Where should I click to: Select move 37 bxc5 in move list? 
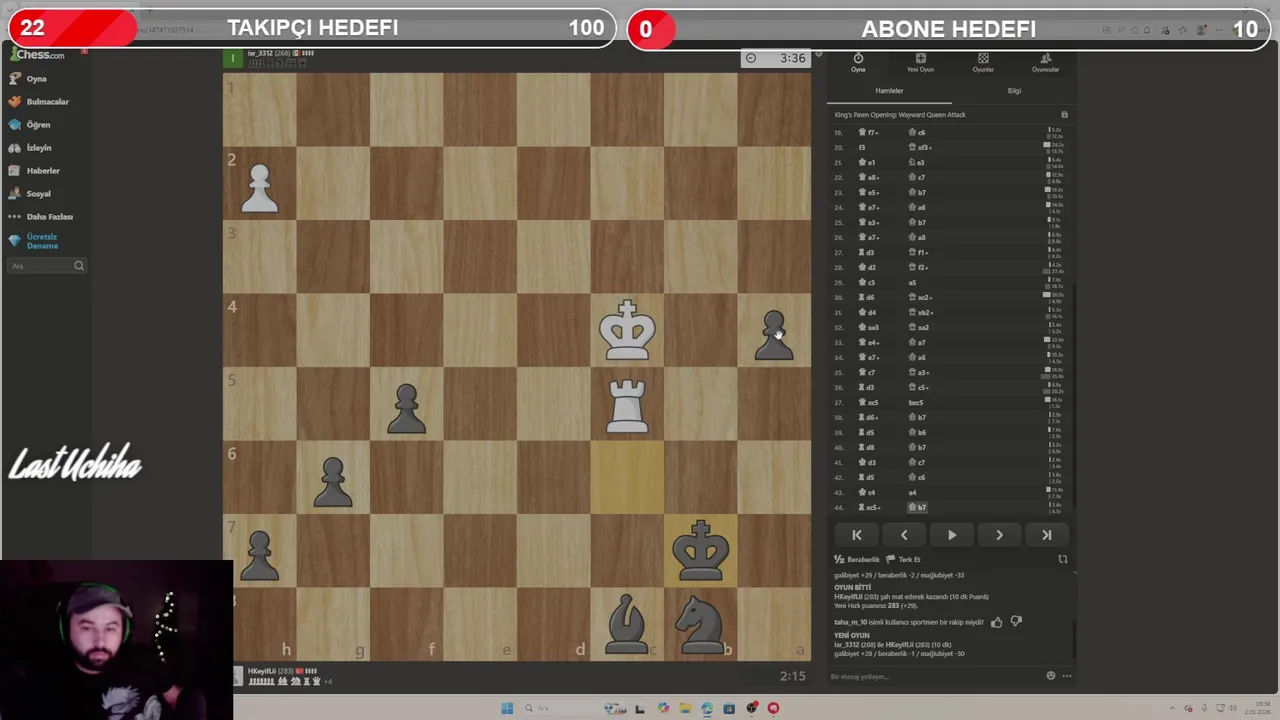coord(915,402)
